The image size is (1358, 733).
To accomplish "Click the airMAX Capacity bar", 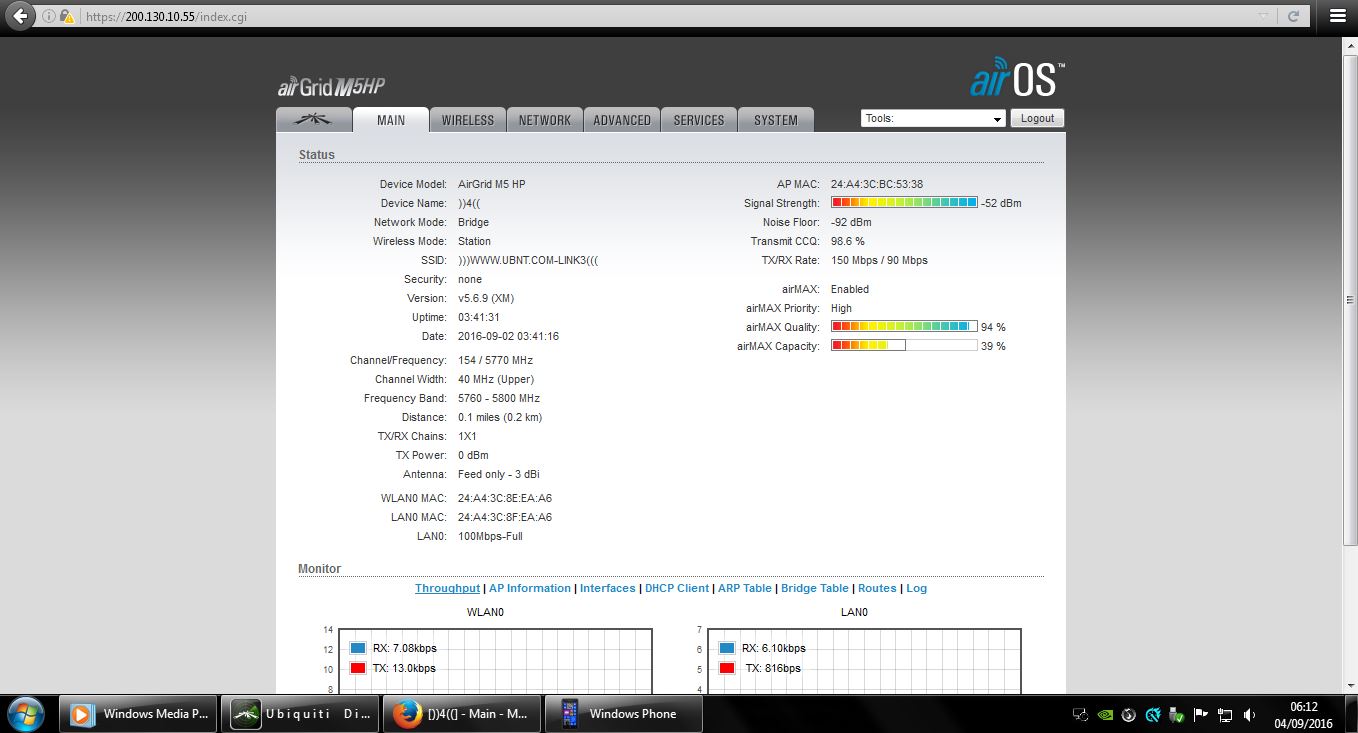I will click(x=904, y=346).
